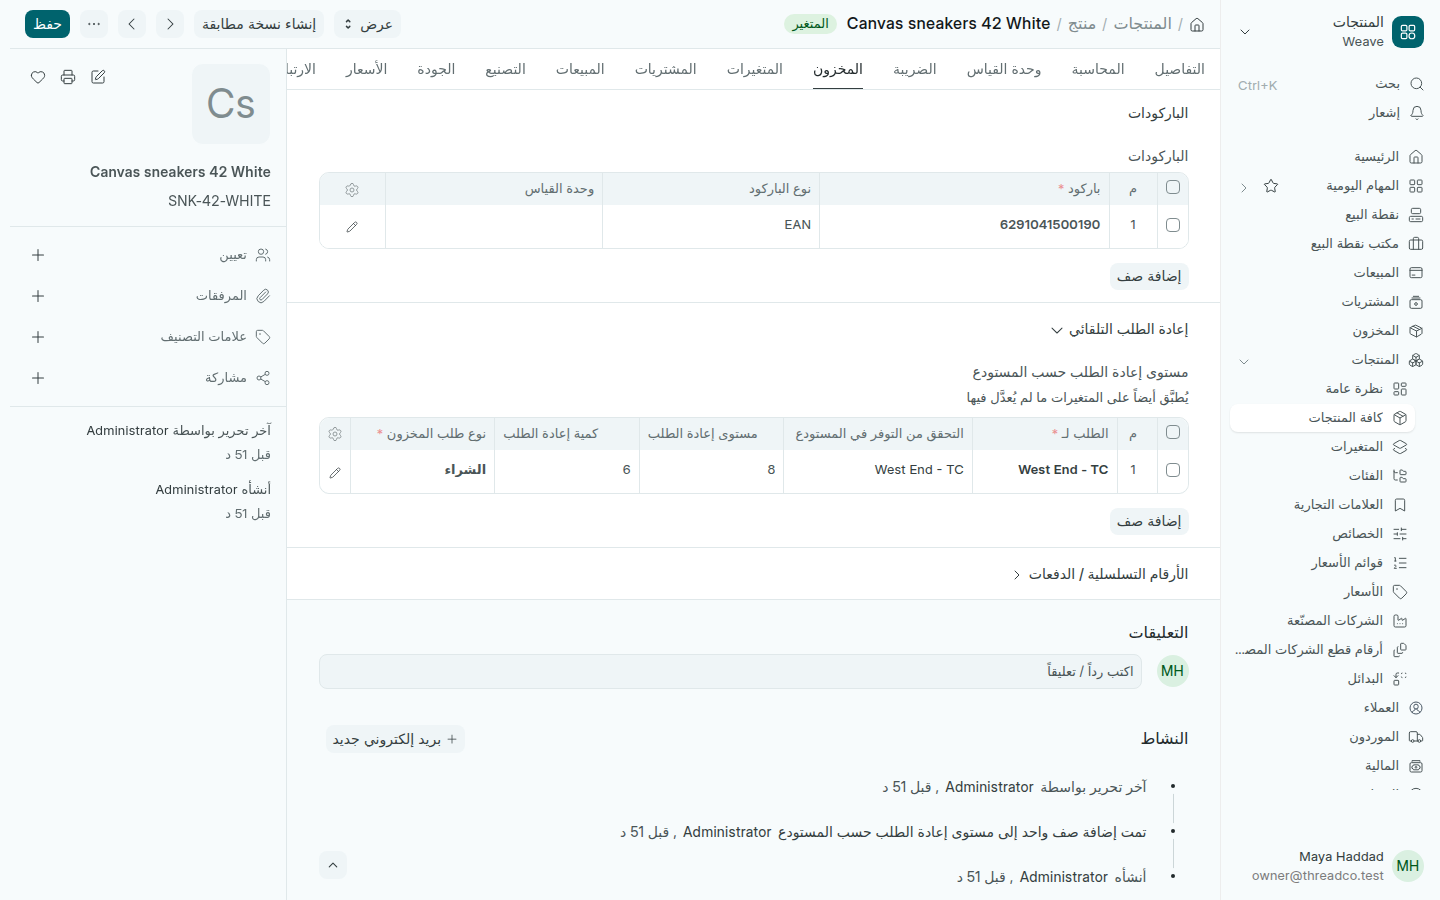Add row to reorder levels table
Screen dimensions: 1440x900
click(1150, 521)
